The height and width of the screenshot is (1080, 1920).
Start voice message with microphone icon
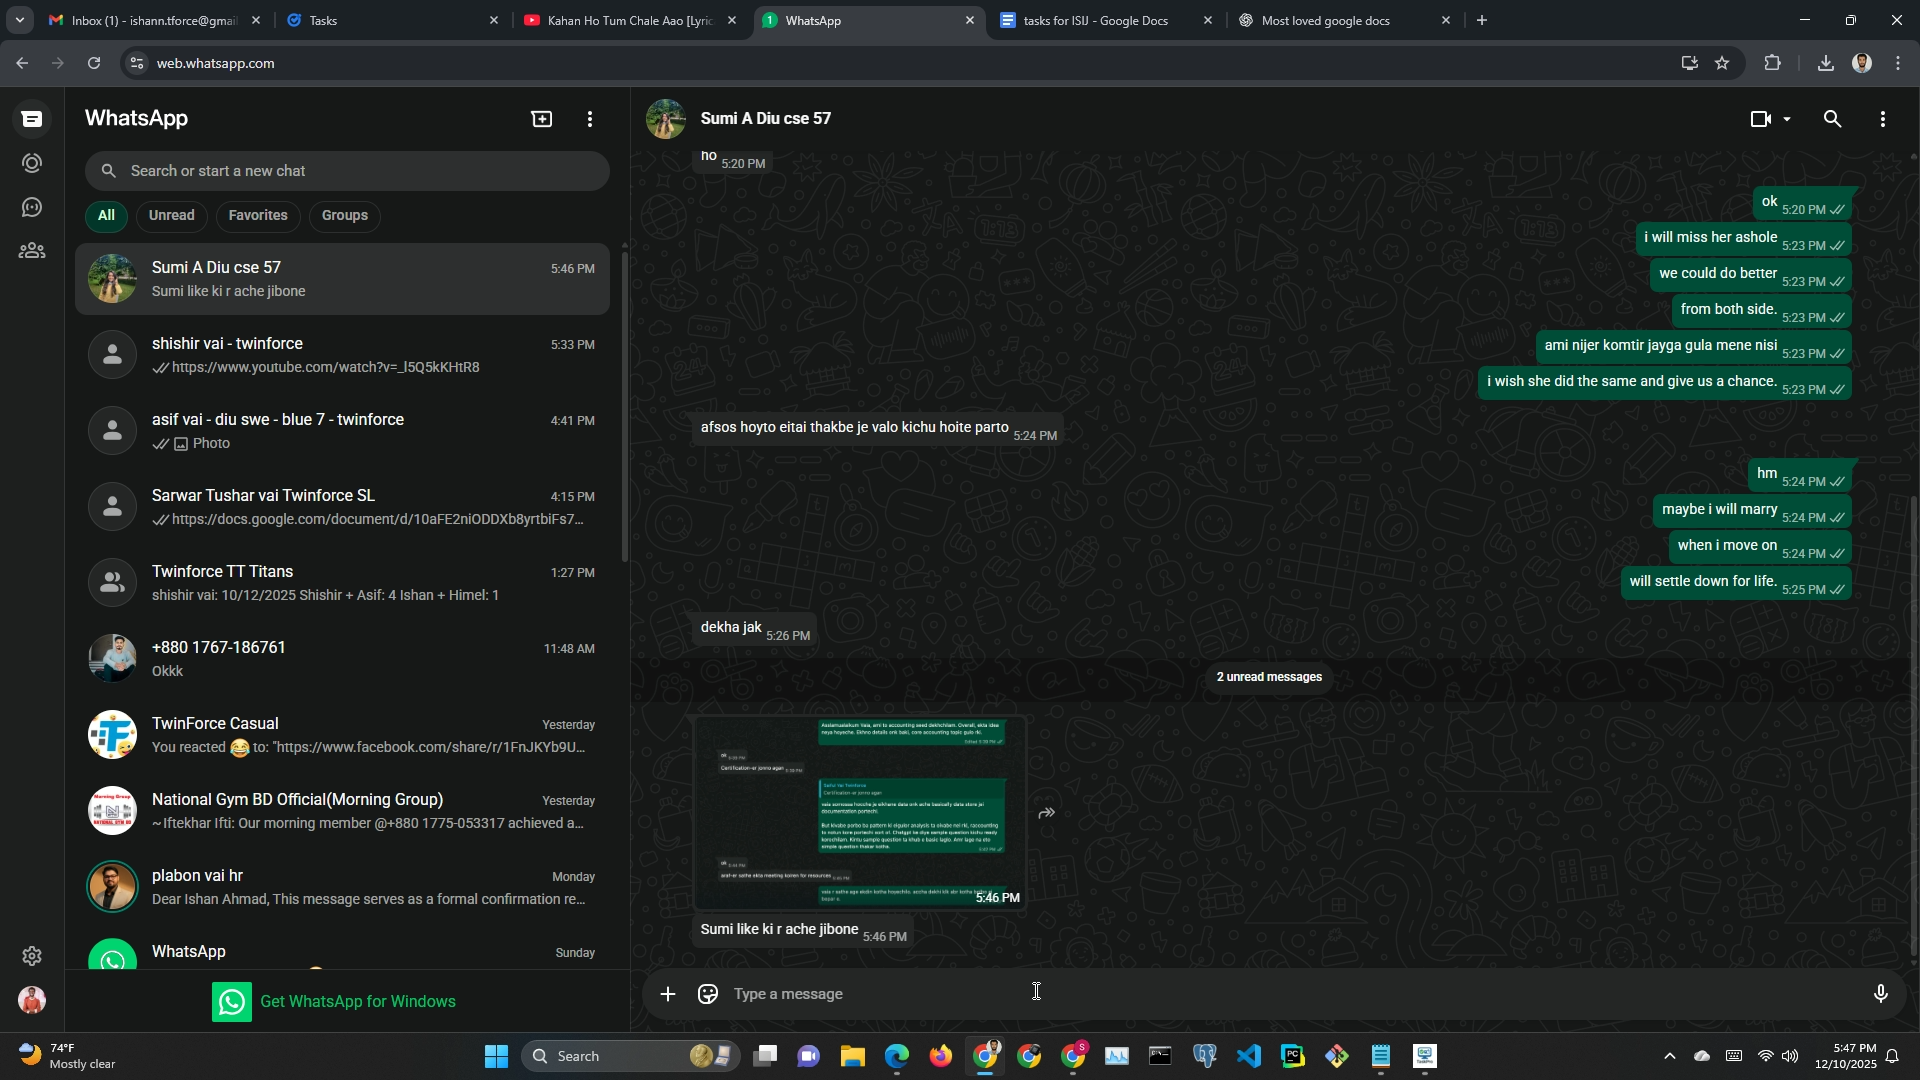pyautogui.click(x=1880, y=994)
